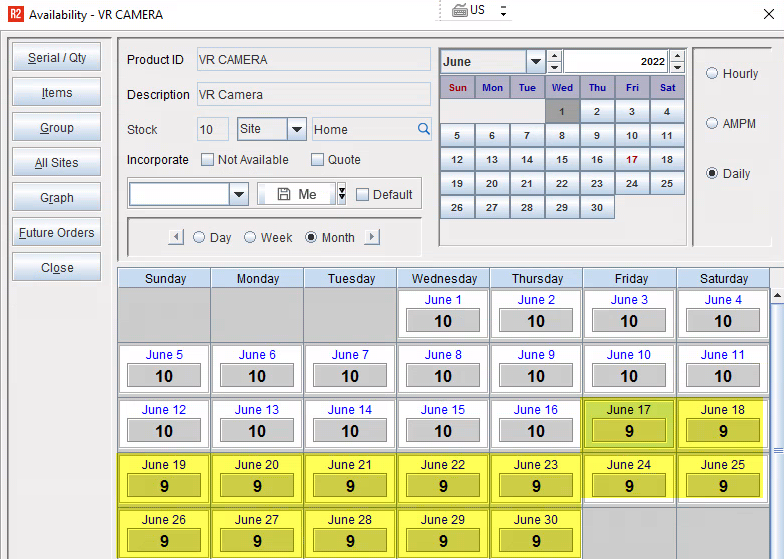Select the Hourly radio button
This screenshot has width=784, height=559.
tap(712, 74)
